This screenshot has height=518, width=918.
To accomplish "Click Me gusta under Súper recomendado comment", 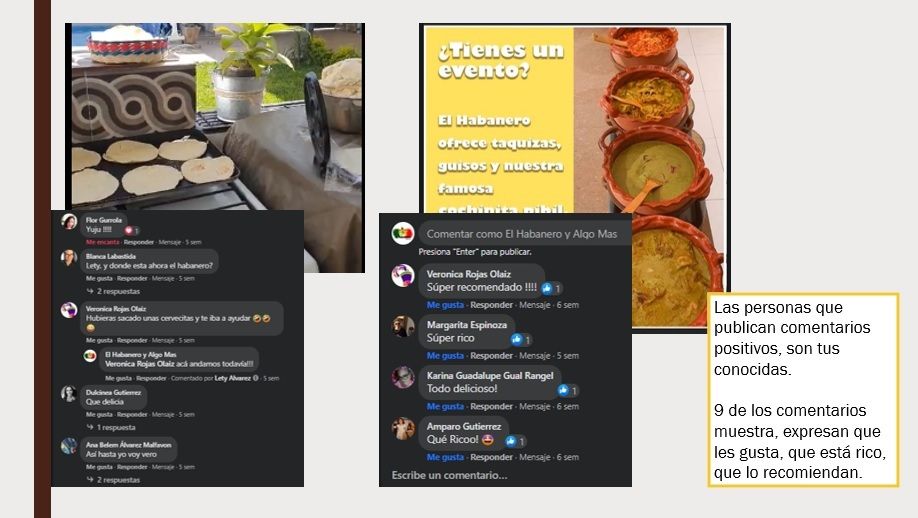I will [x=445, y=305].
